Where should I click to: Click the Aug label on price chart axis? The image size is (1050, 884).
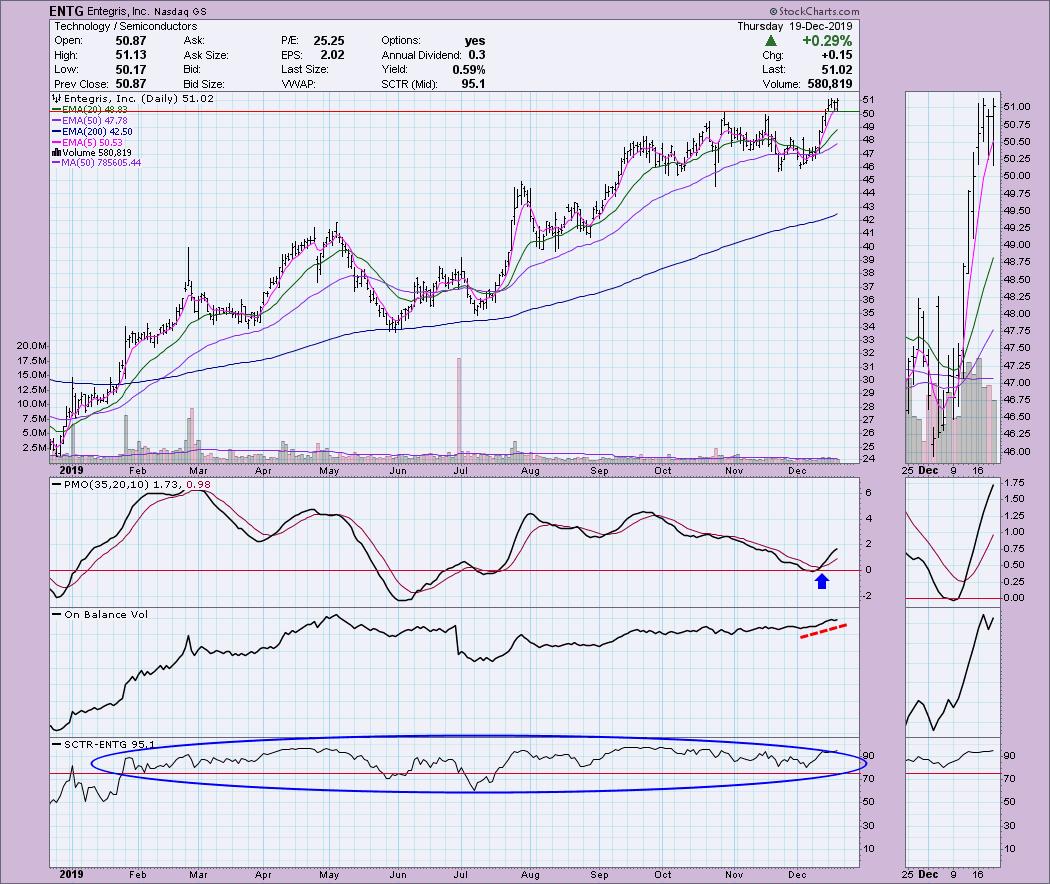coord(530,471)
